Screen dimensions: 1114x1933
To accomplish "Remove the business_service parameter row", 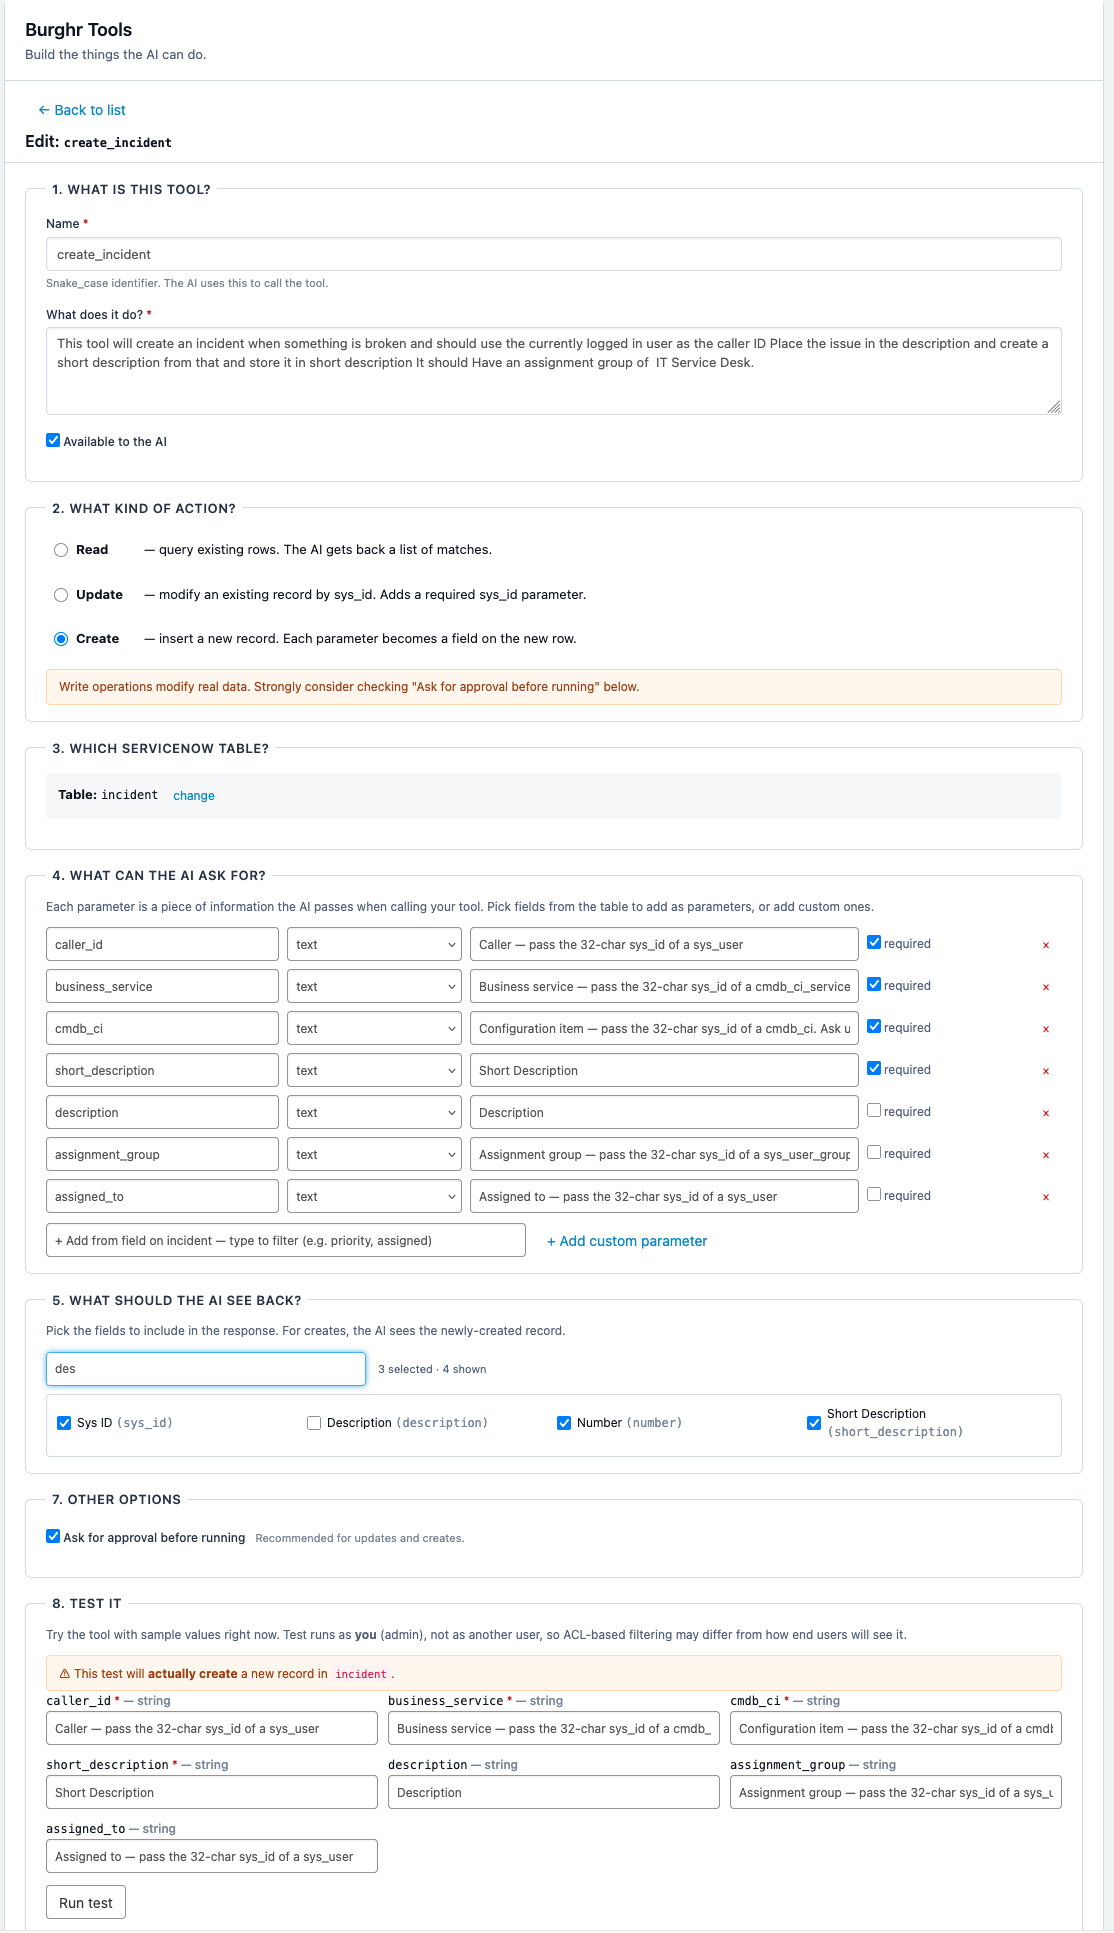I will [x=1046, y=987].
